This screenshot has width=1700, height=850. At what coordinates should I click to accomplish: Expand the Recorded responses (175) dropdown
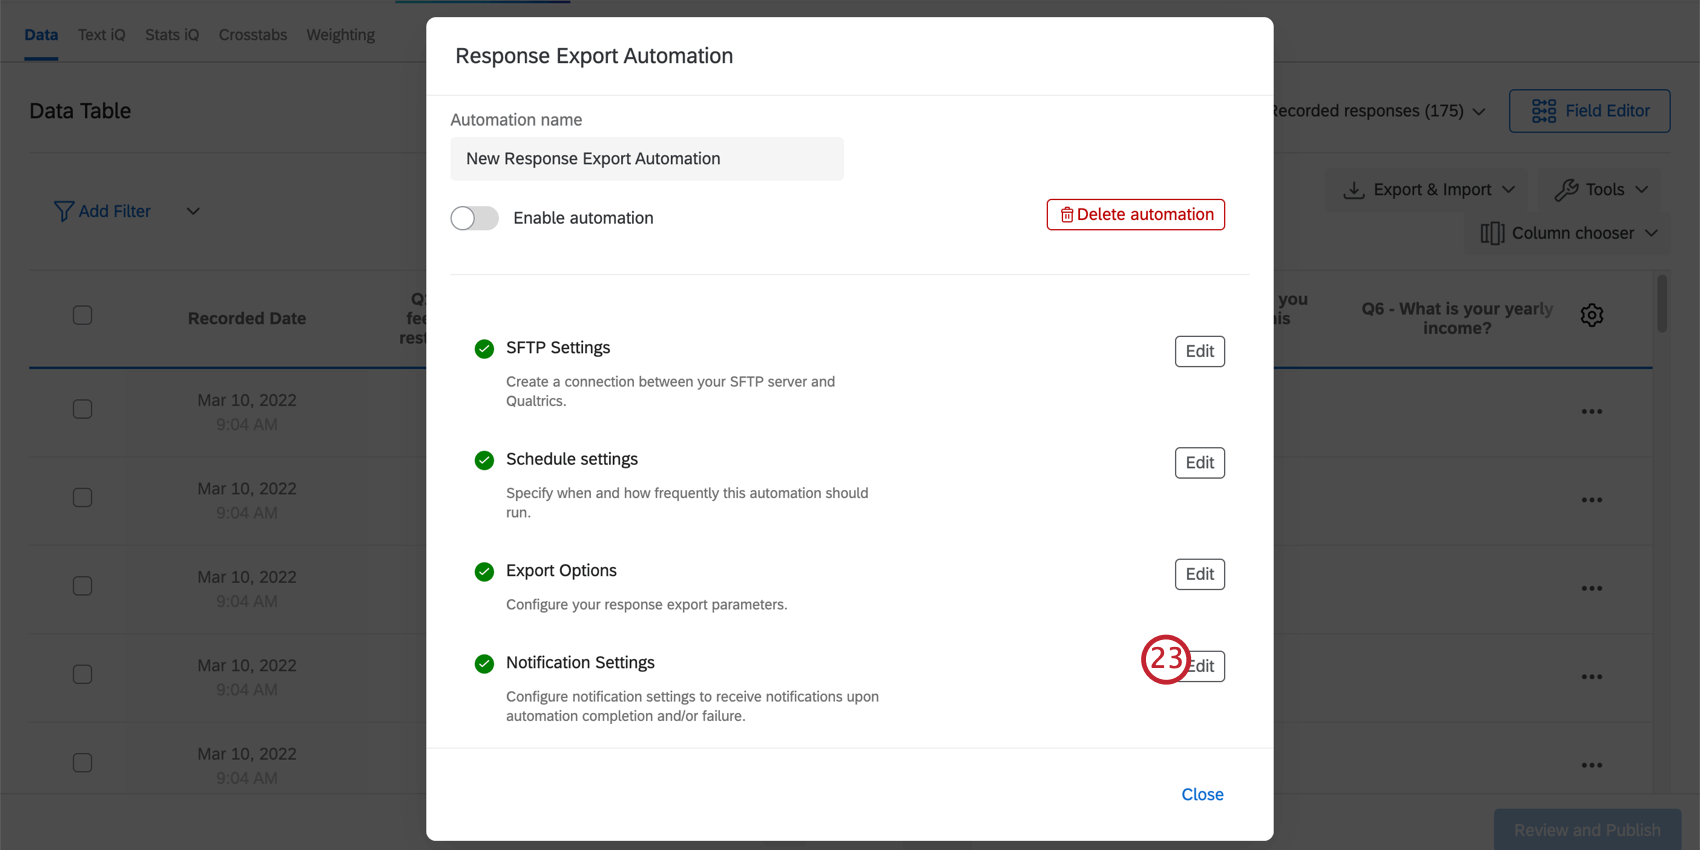(x=1478, y=111)
